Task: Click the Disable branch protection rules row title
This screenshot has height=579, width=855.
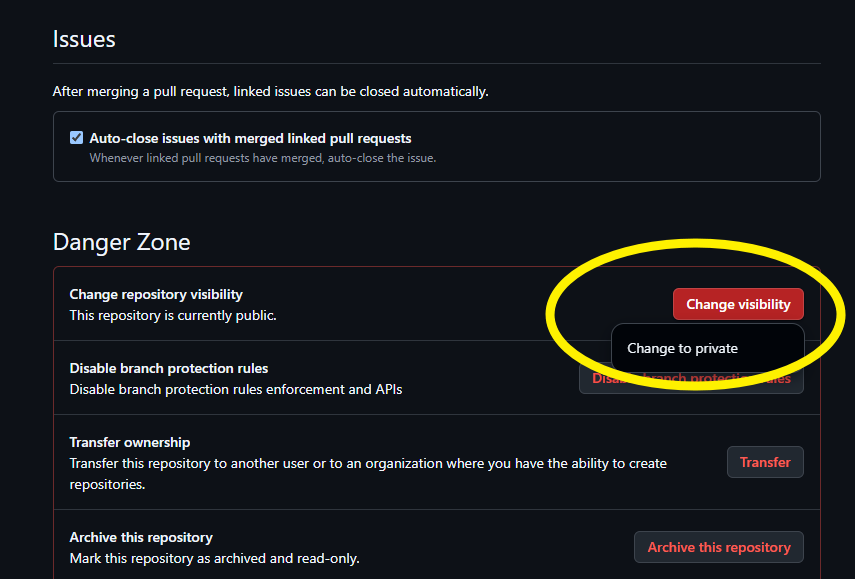Action: click(x=168, y=369)
